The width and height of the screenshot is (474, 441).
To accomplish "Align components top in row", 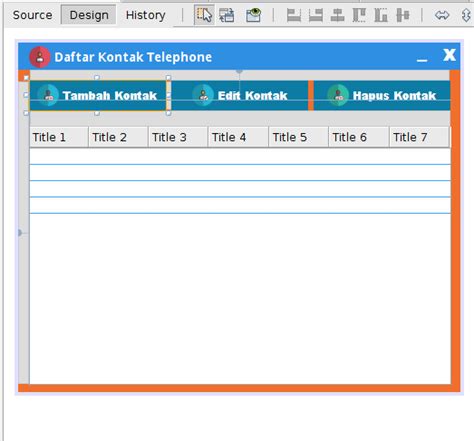I will point(359,15).
